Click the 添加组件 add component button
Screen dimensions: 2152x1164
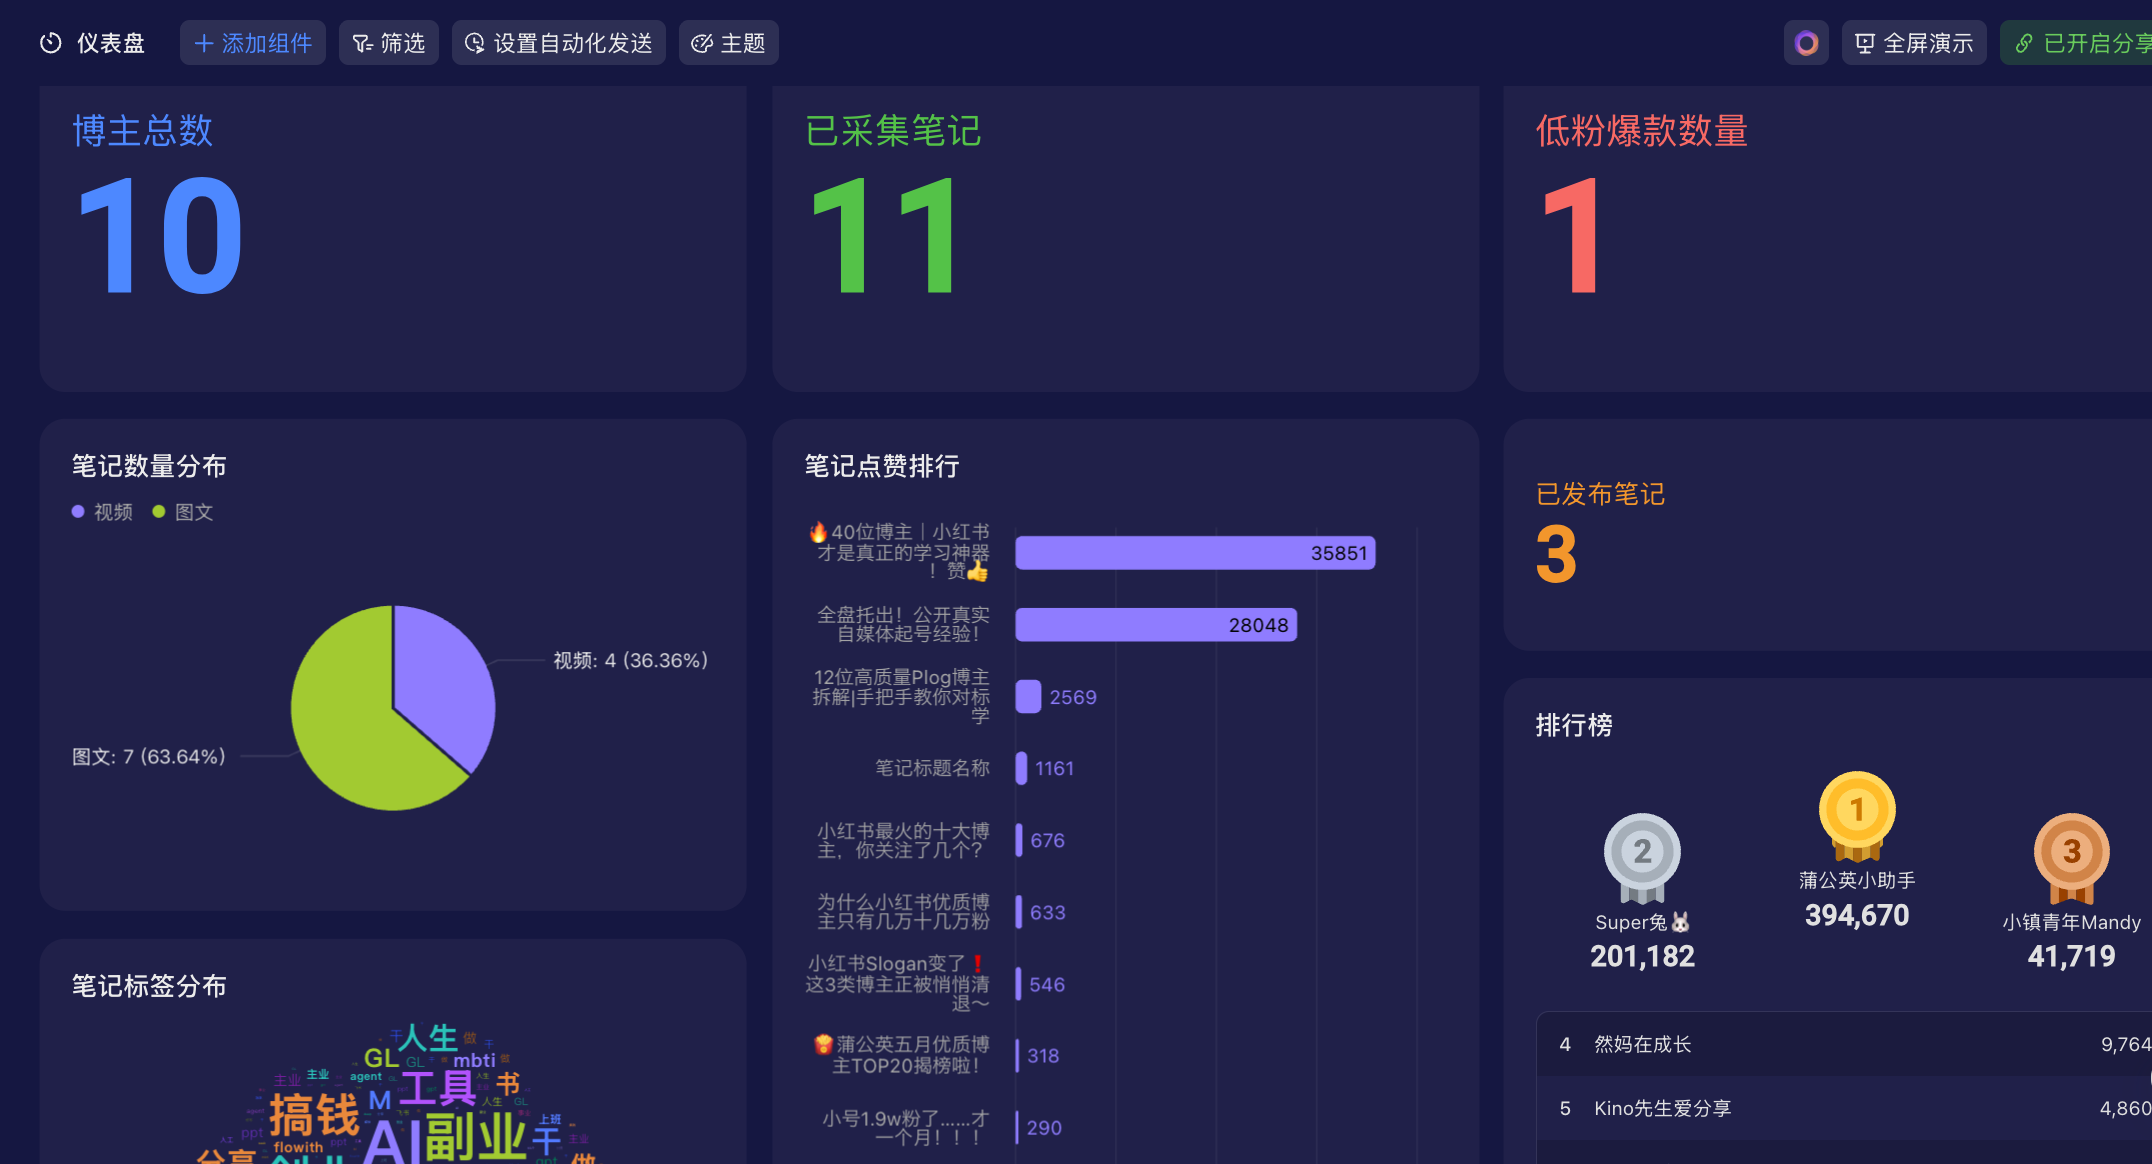click(x=253, y=43)
